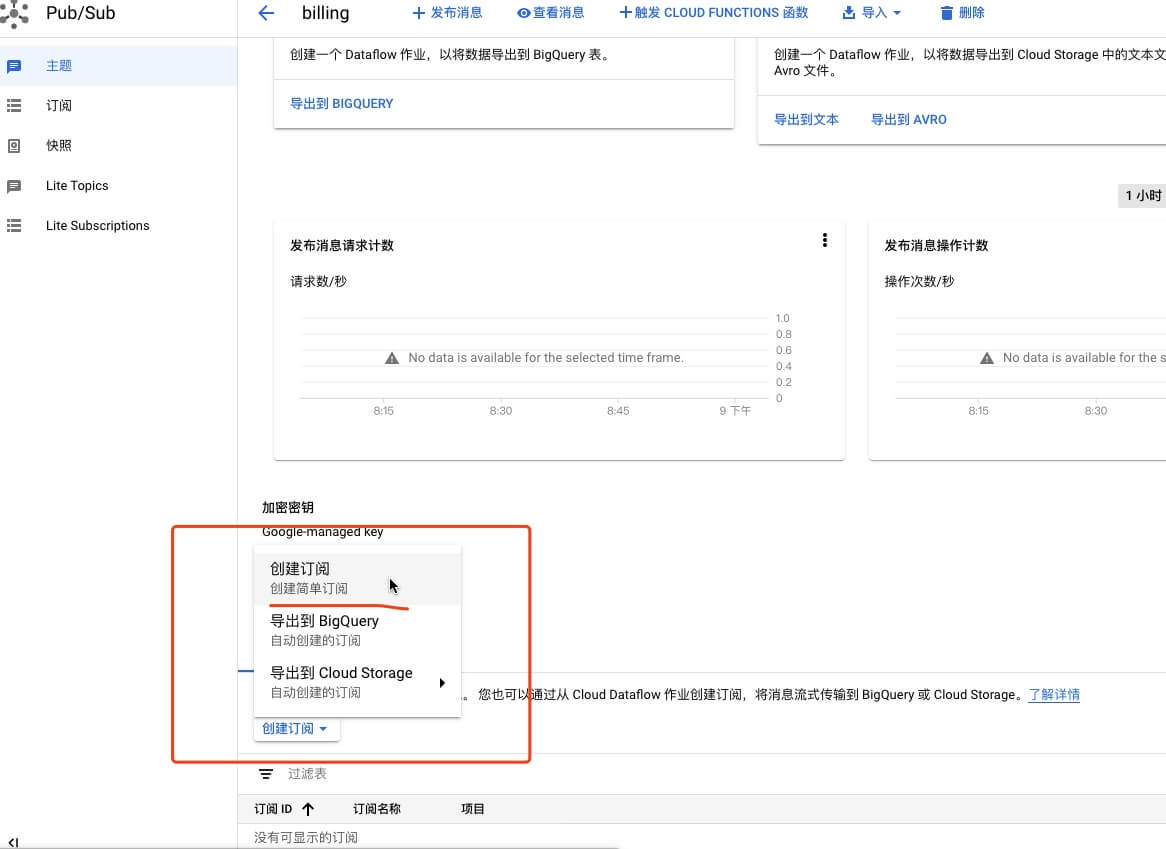
Task: Click the 删除 trash button
Action: (x=962, y=13)
